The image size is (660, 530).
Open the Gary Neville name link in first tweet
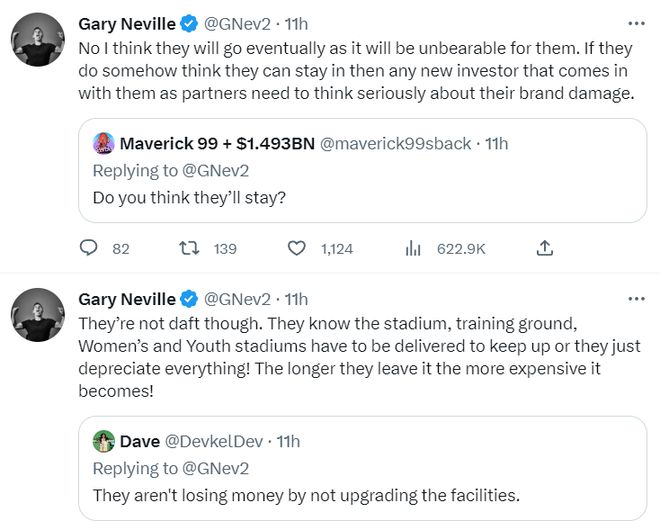pyautogui.click(x=126, y=23)
